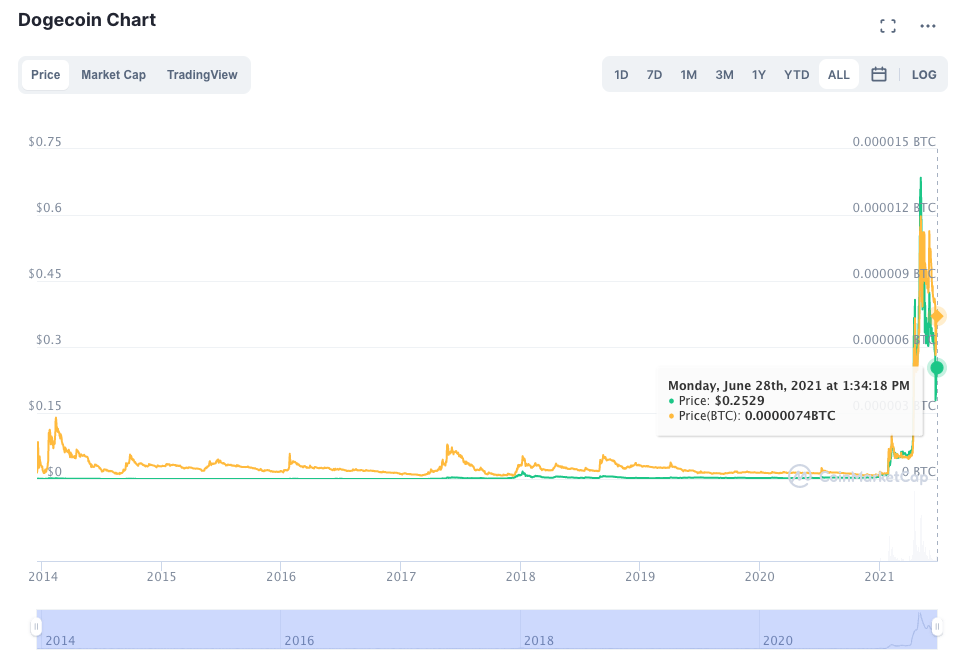The image size is (968, 665).
Task: Click the green price marker dot
Action: 937,367
